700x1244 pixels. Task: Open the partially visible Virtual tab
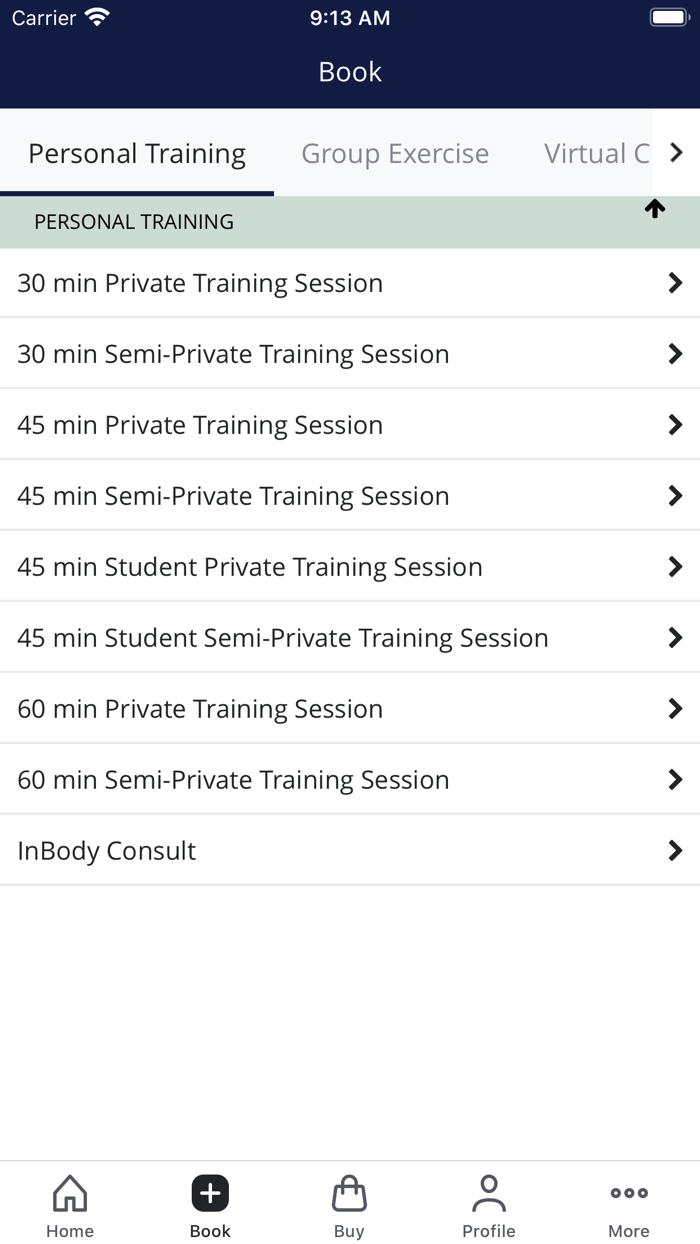click(x=597, y=154)
